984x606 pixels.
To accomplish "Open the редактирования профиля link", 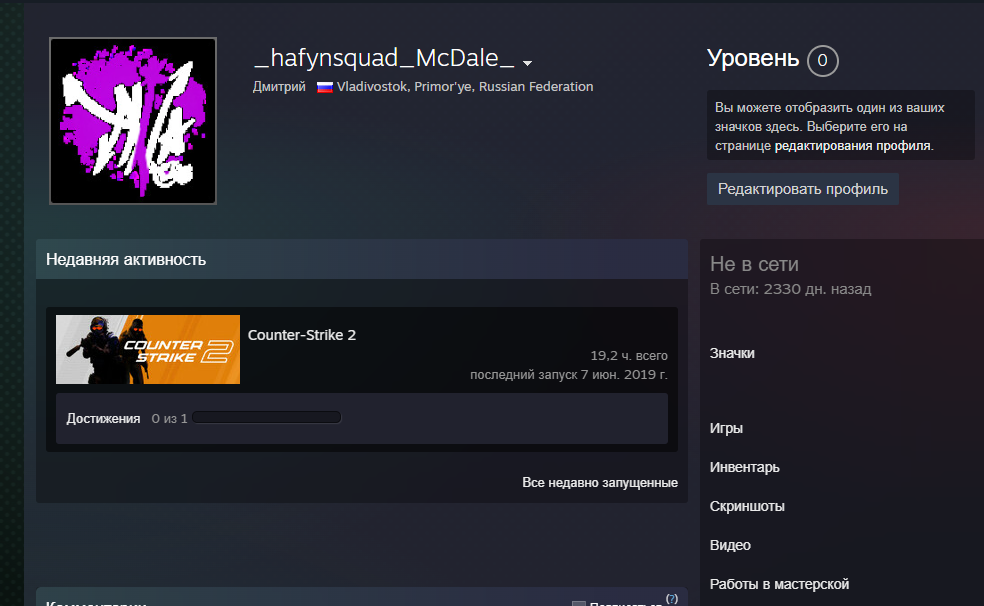I will coord(852,145).
